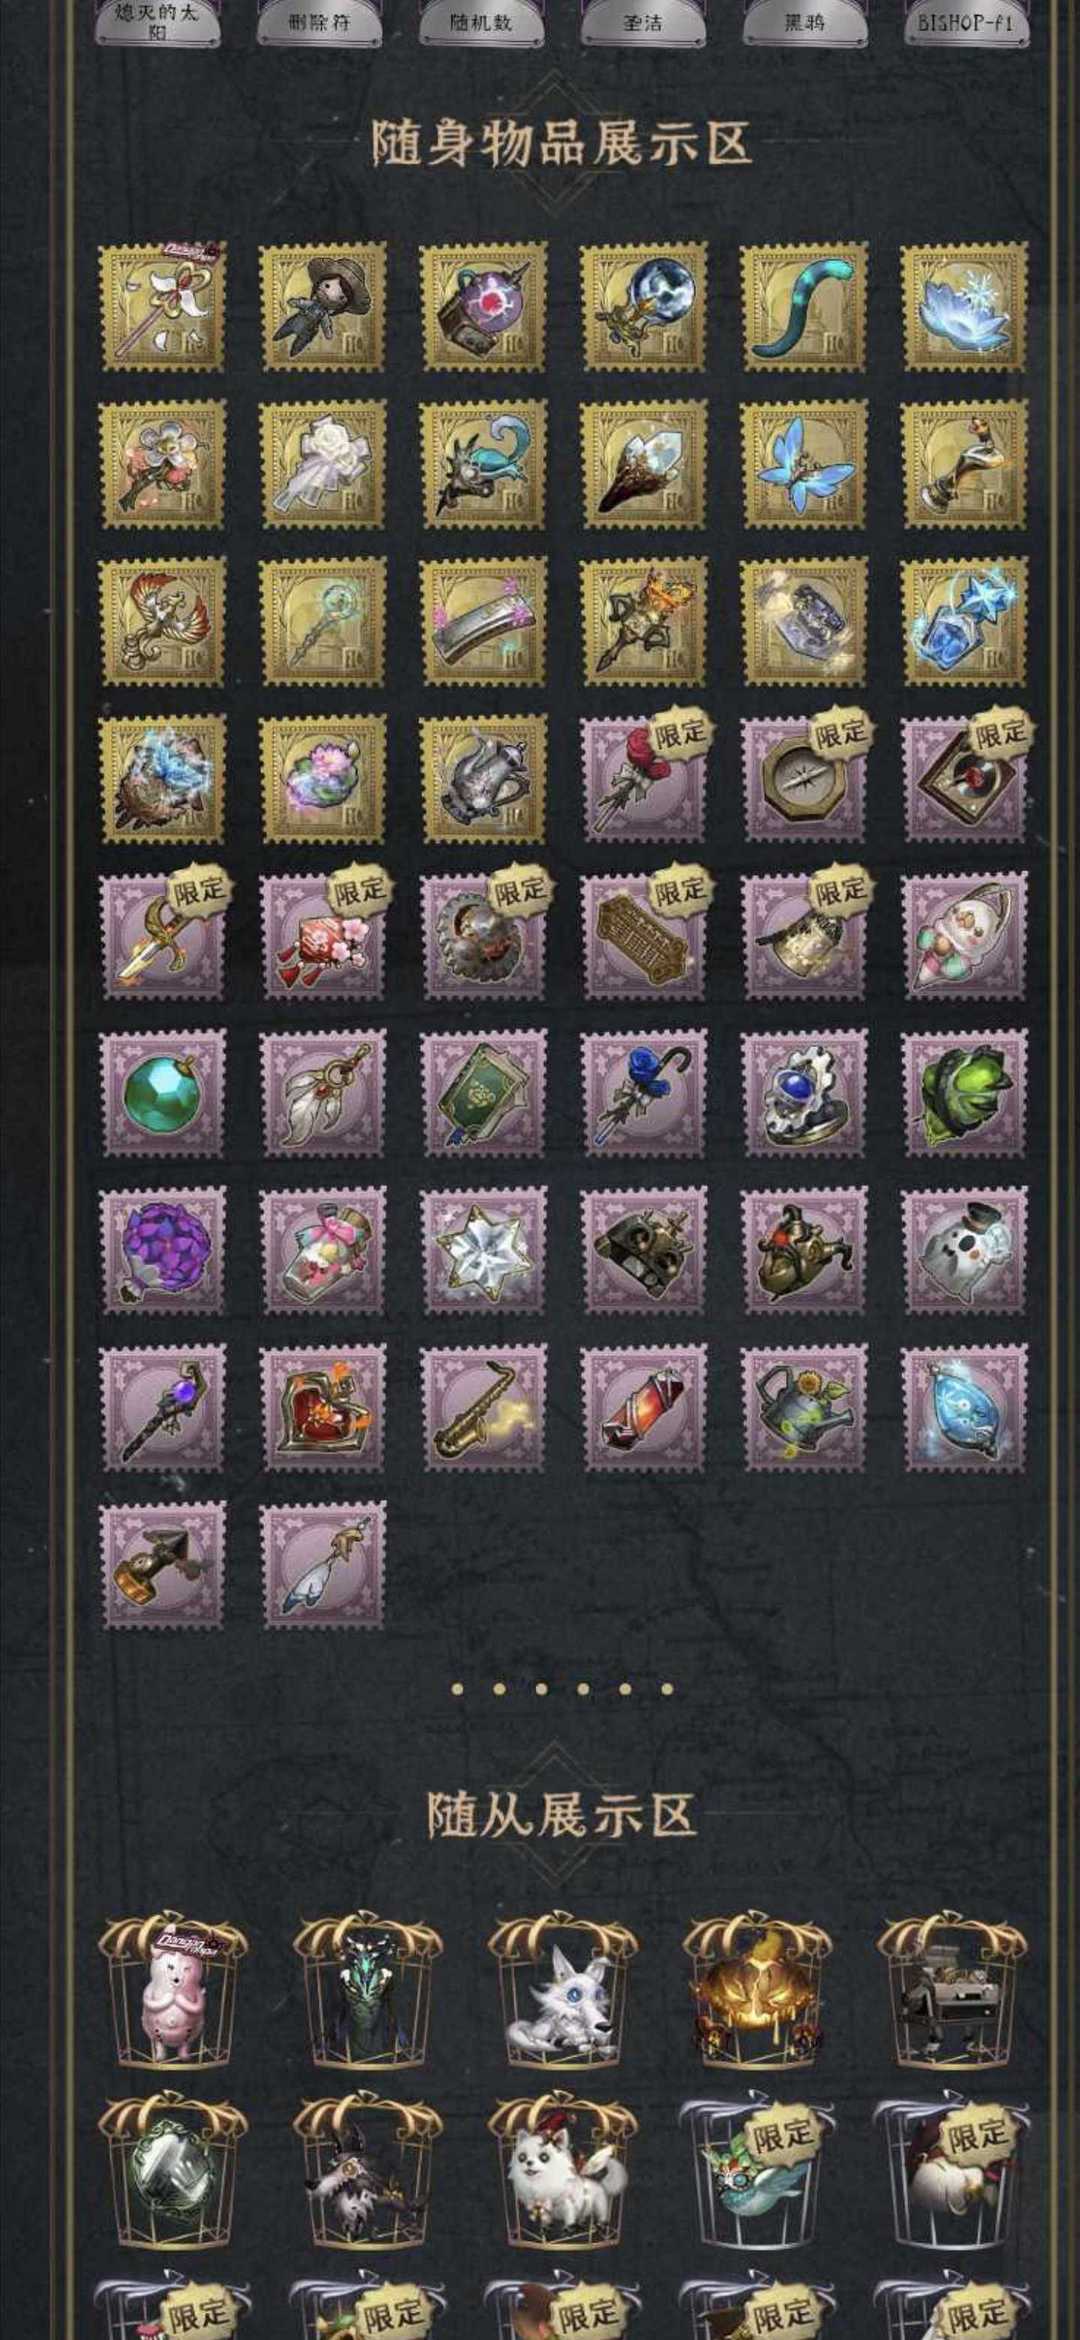Select the blue butterfly accessory stamp
Viewport: 1080px width, 2340px height.
tap(804, 464)
